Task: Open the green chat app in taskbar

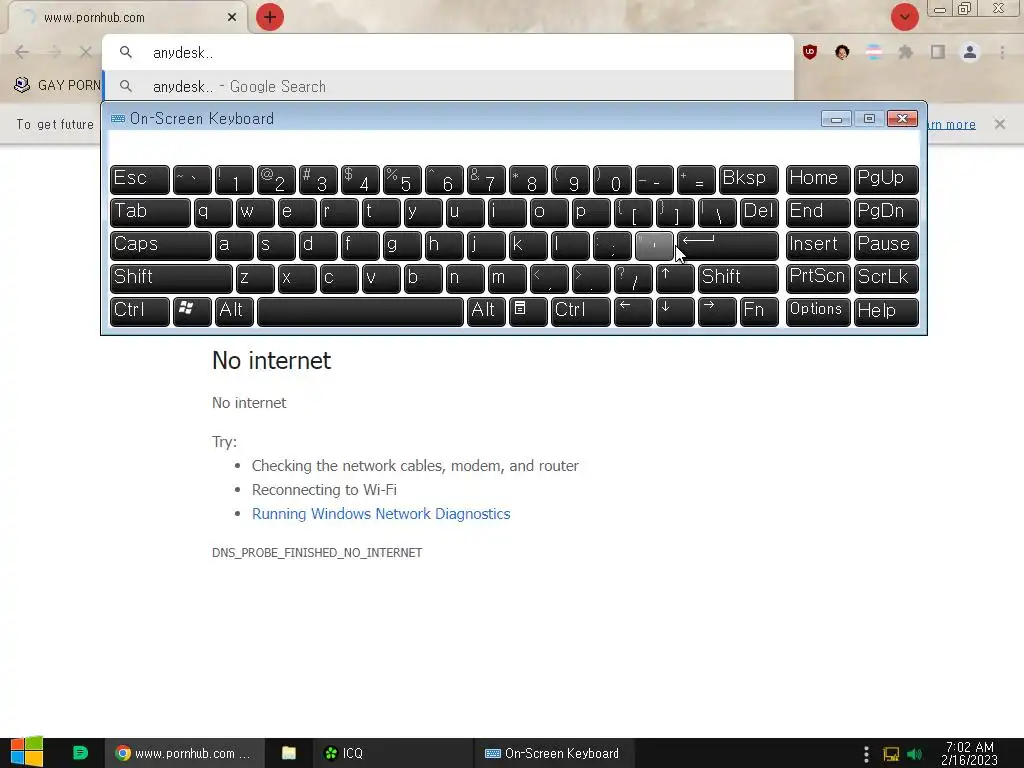Action: point(80,753)
